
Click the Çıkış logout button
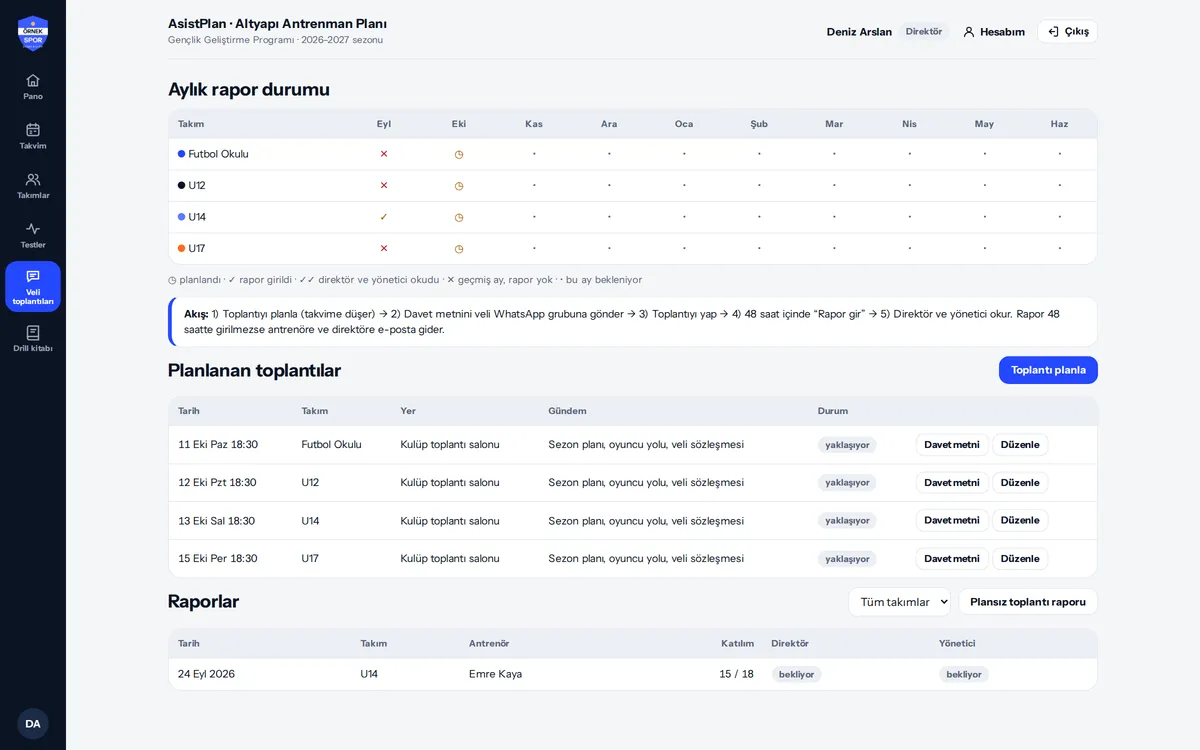1068,32
